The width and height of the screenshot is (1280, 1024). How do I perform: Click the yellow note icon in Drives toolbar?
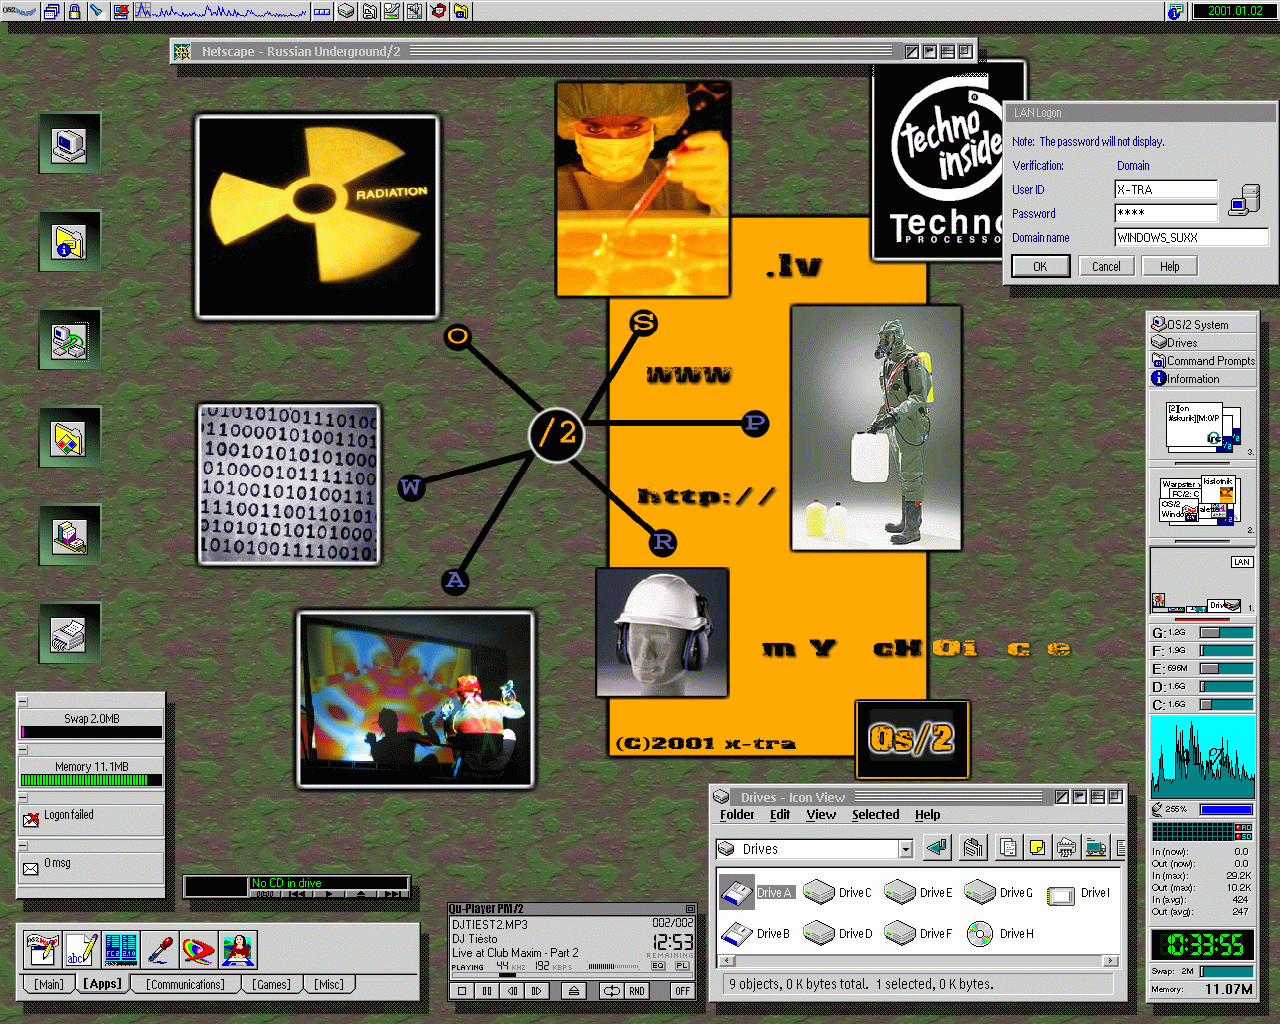click(x=1037, y=848)
